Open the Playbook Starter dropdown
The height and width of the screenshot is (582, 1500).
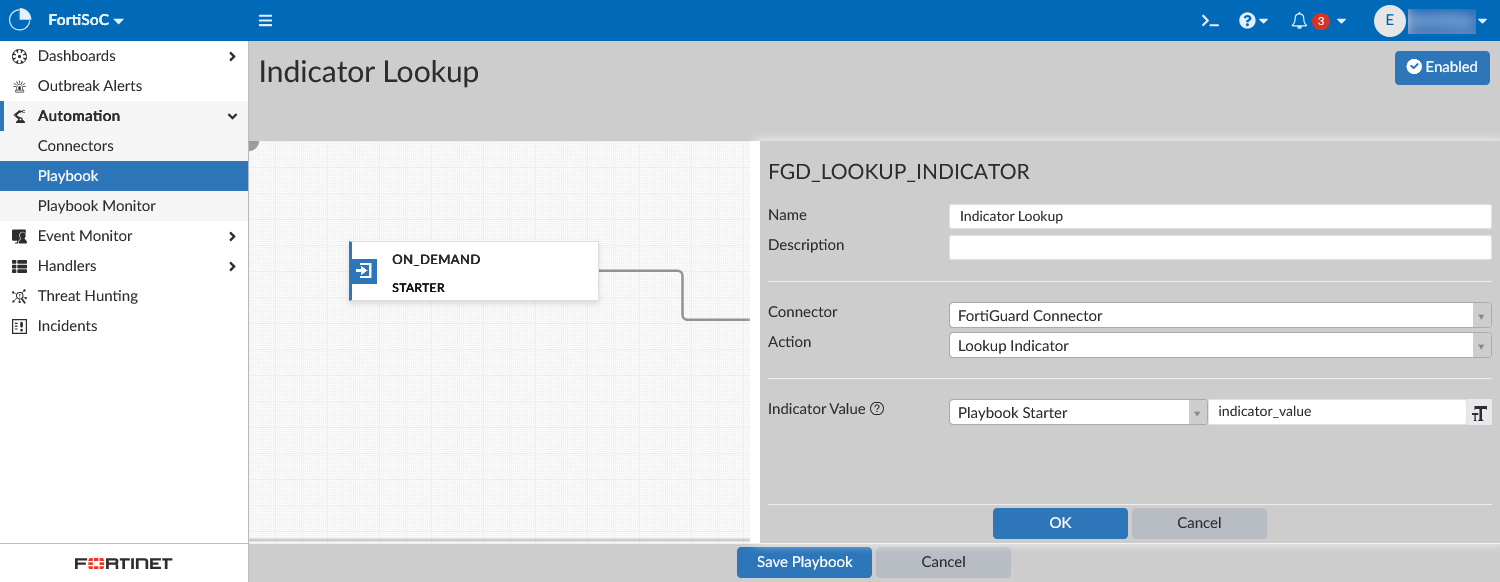(x=1076, y=413)
